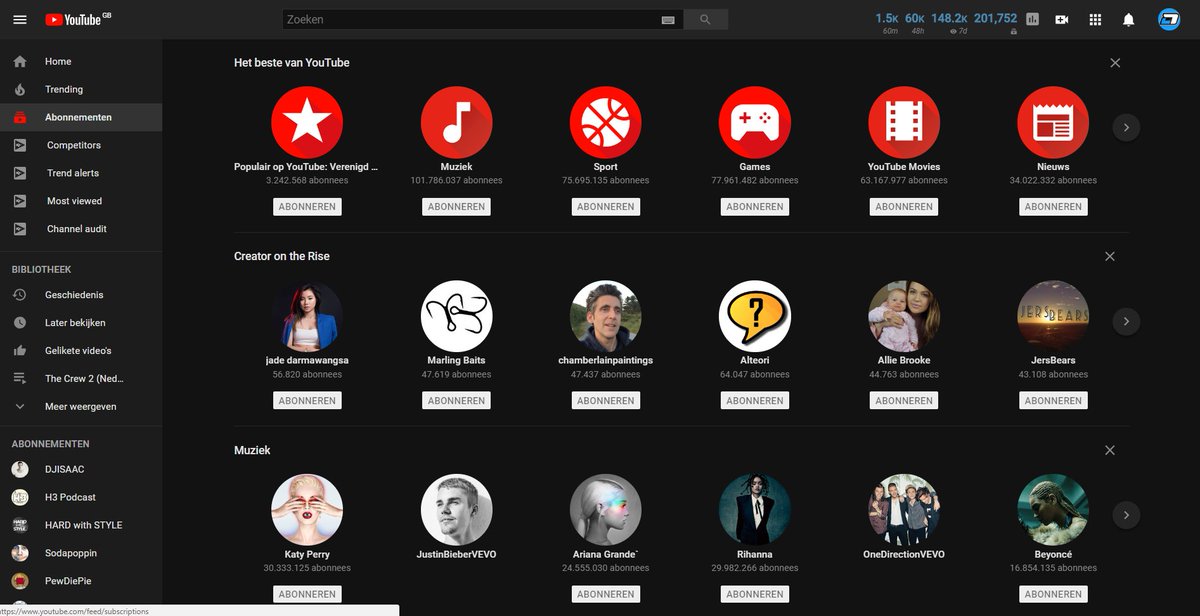This screenshot has height=616, width=1200.
Task: Open the notifications bell
Action: 1128,19
